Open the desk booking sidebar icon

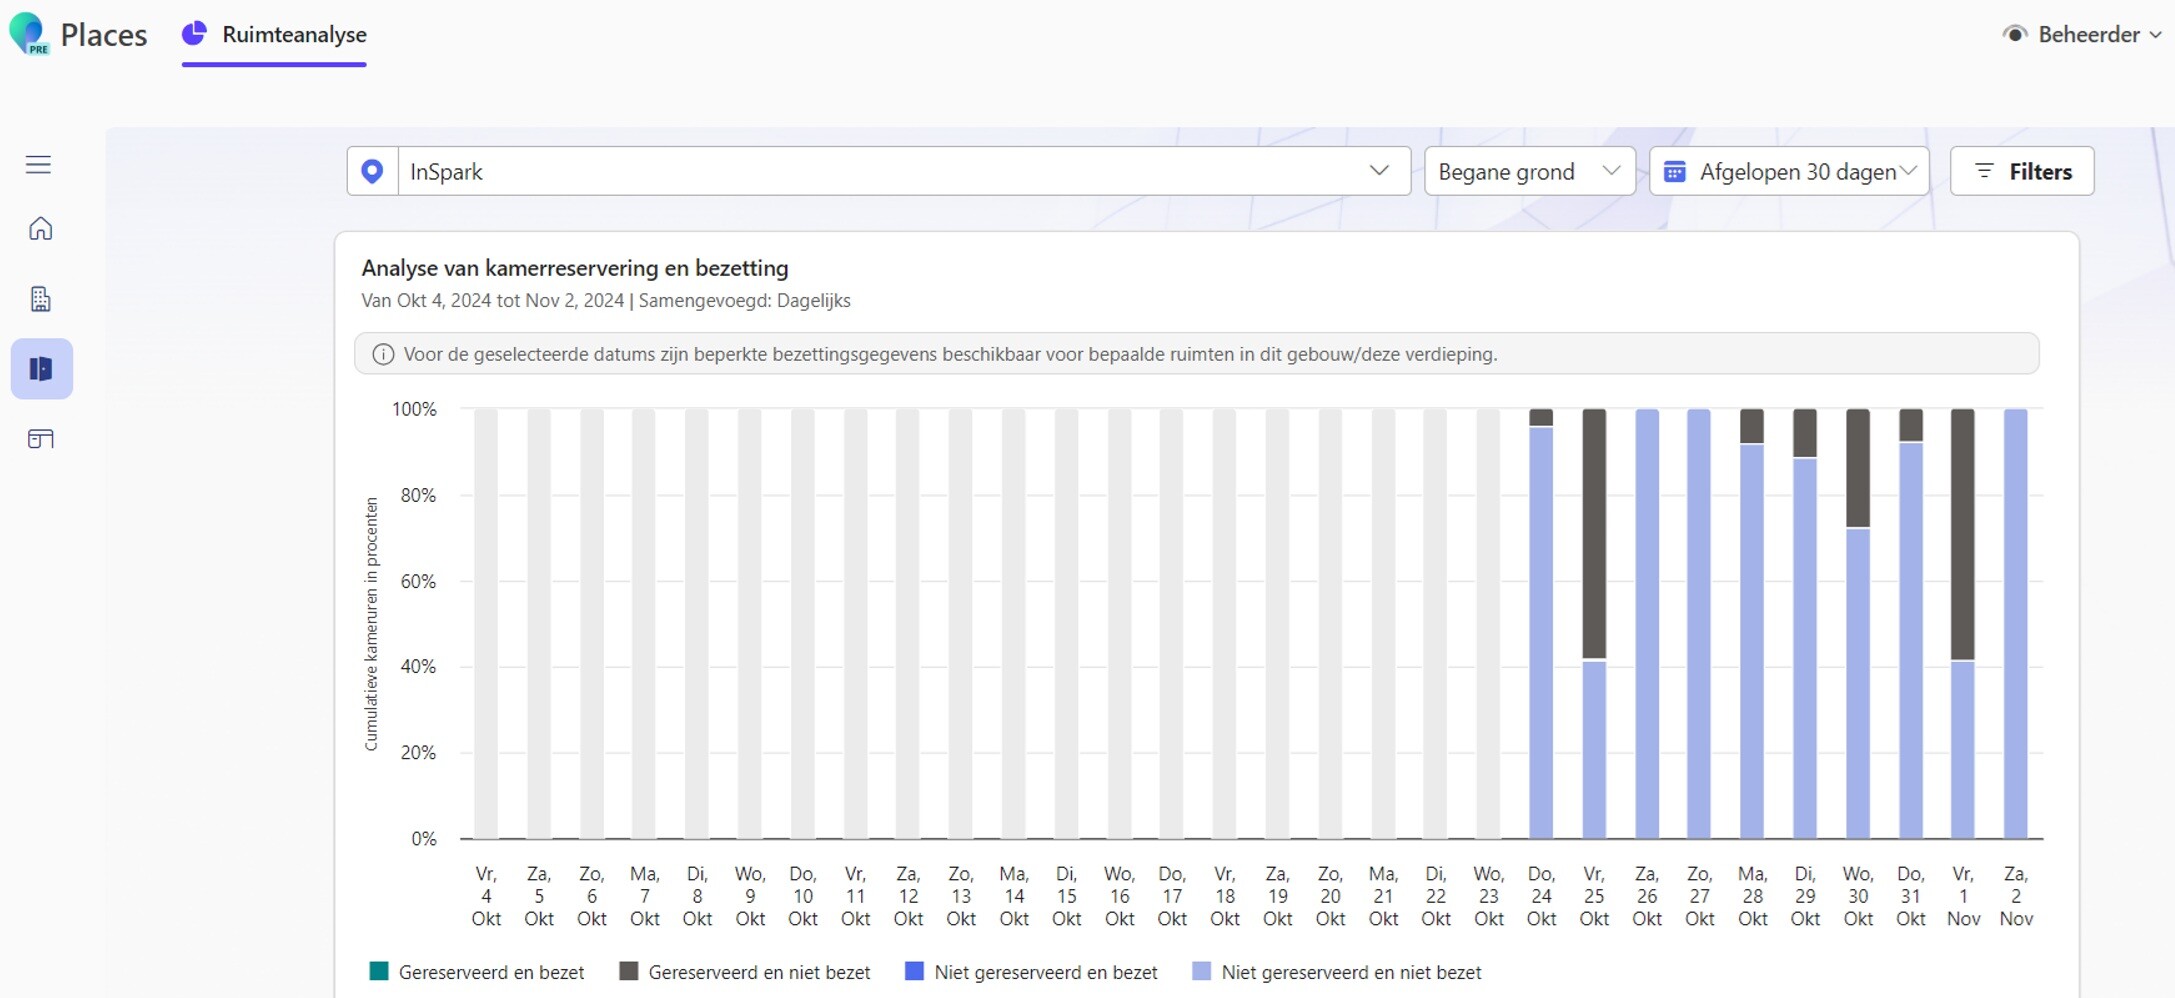pos(41,439)
